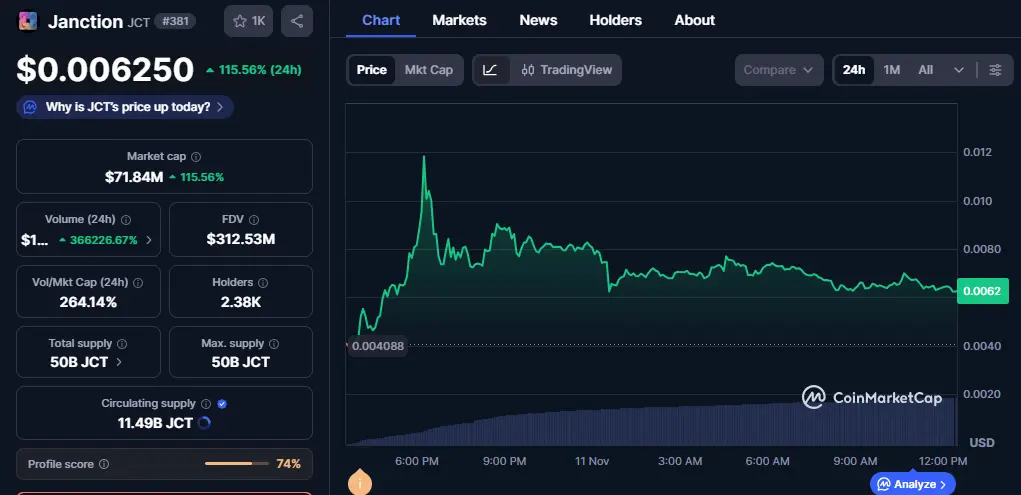Open the Markets tab
Viewport: 1021px width, 495px height.
point(459,20)
